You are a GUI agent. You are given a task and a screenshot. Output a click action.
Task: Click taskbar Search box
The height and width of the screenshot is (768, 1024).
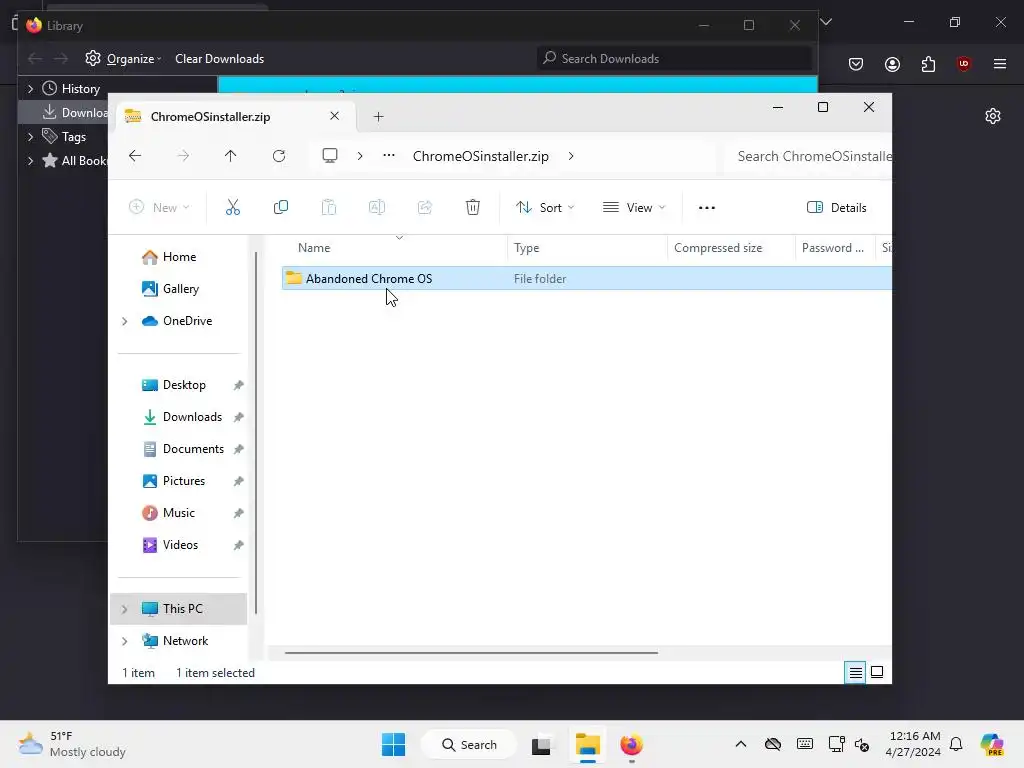[x=469, y=744]
